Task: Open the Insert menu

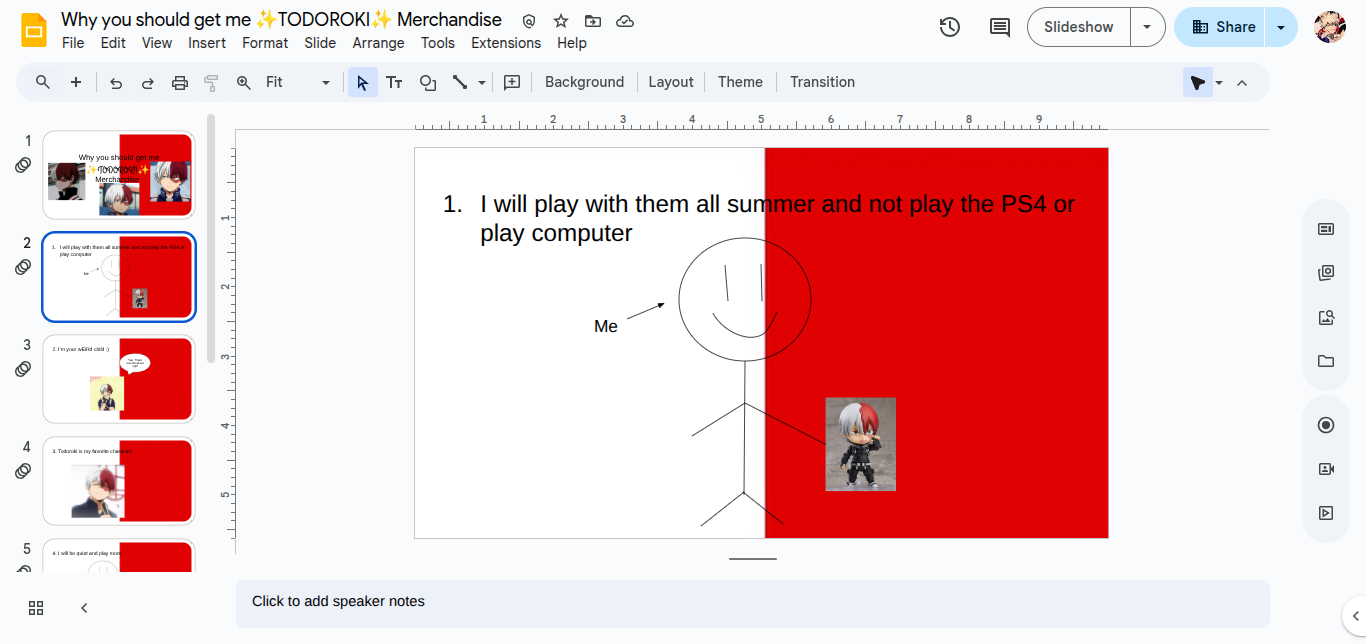Action: coord(207,43)
